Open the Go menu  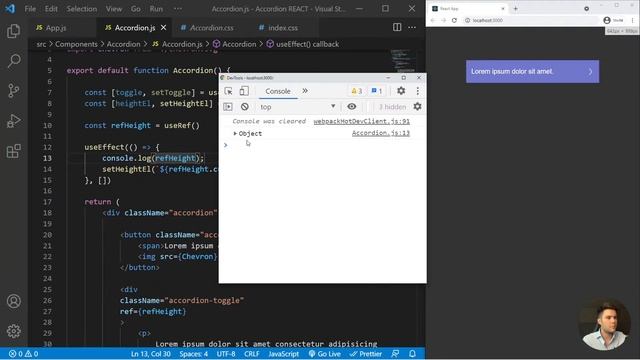(136, 9)
